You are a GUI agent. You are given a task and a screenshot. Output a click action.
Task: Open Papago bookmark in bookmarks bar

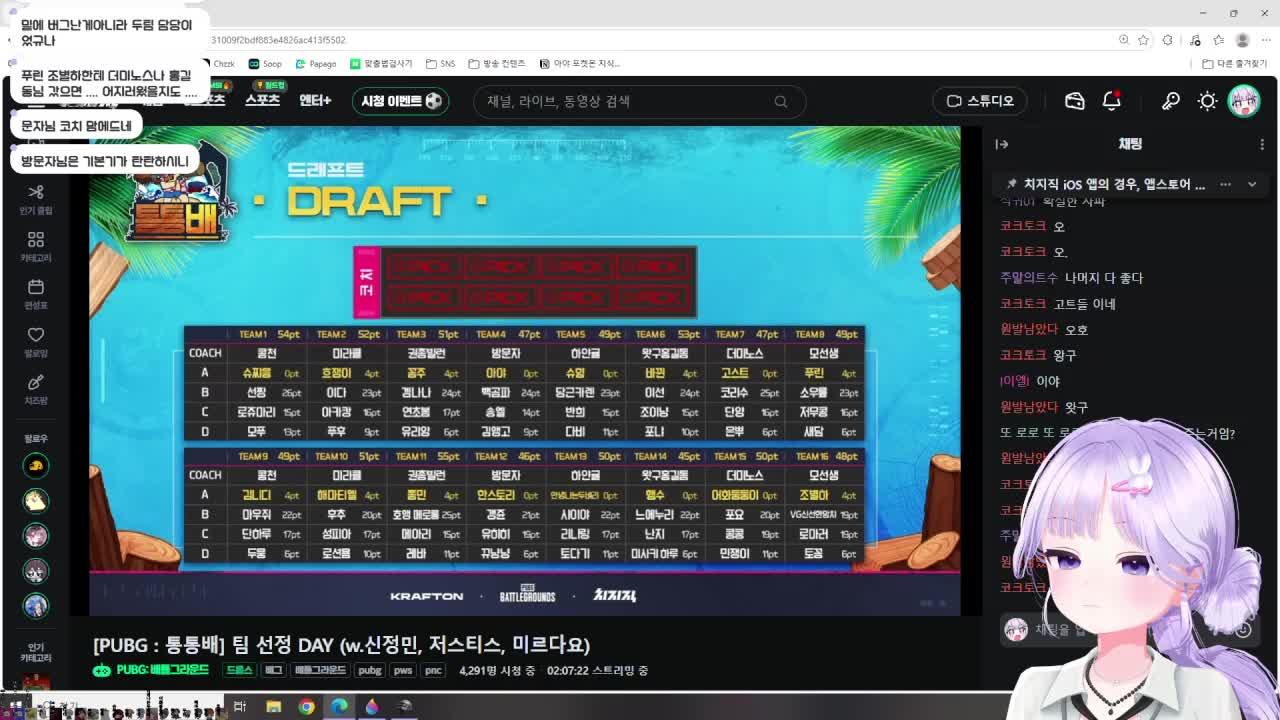[315, 63]
